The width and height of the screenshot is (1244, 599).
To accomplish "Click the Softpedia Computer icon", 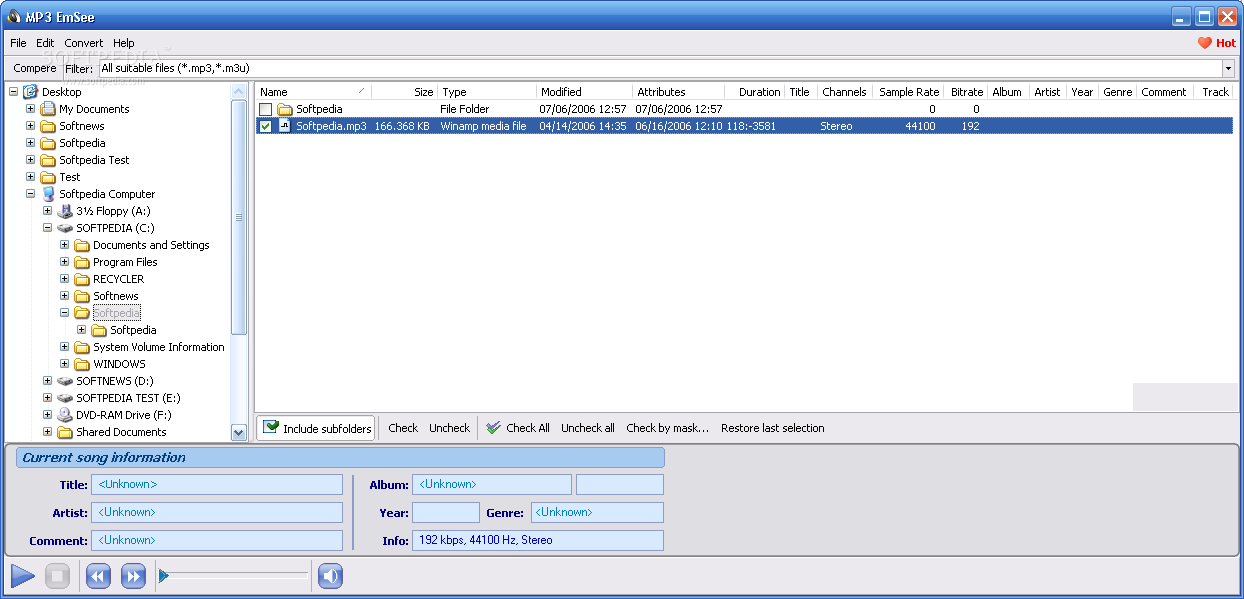I will tap(47, 194).
